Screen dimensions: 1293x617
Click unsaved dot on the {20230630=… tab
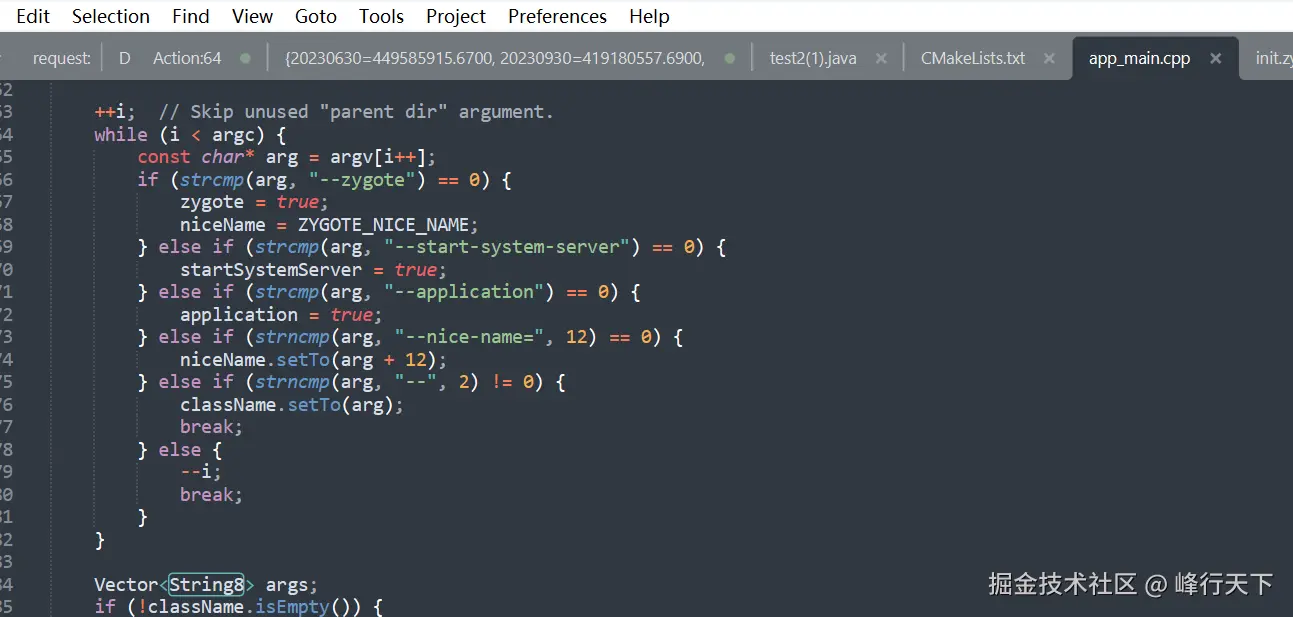tap(730, 58)
